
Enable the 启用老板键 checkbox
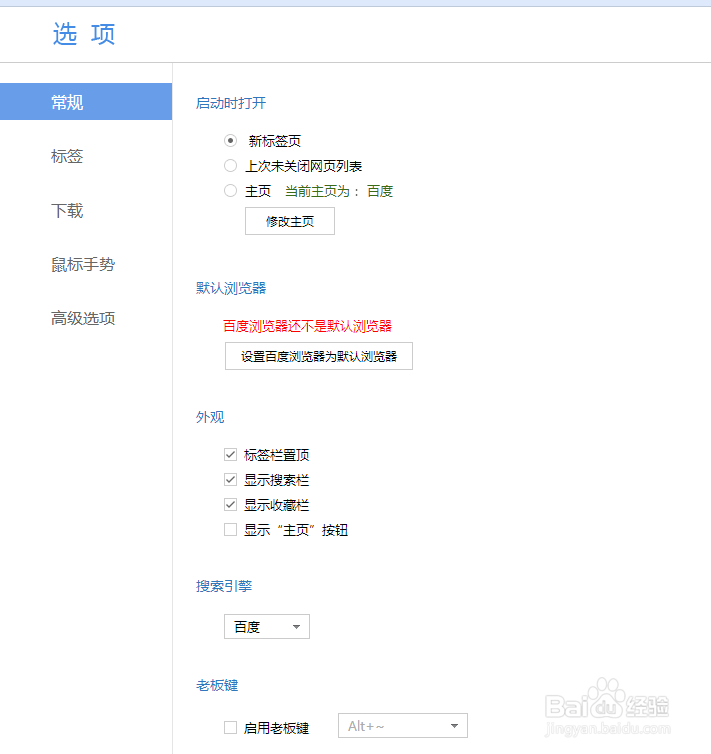230,728
